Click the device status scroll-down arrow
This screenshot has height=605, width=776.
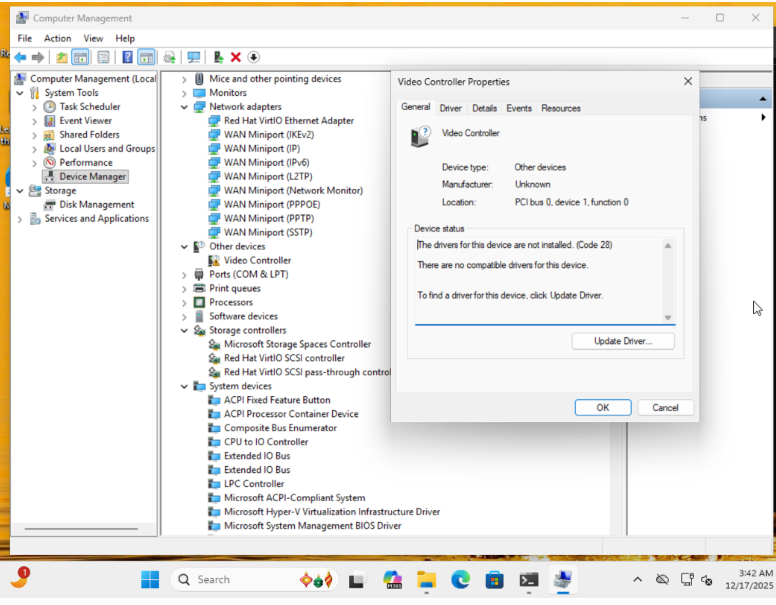pos(668,318)
